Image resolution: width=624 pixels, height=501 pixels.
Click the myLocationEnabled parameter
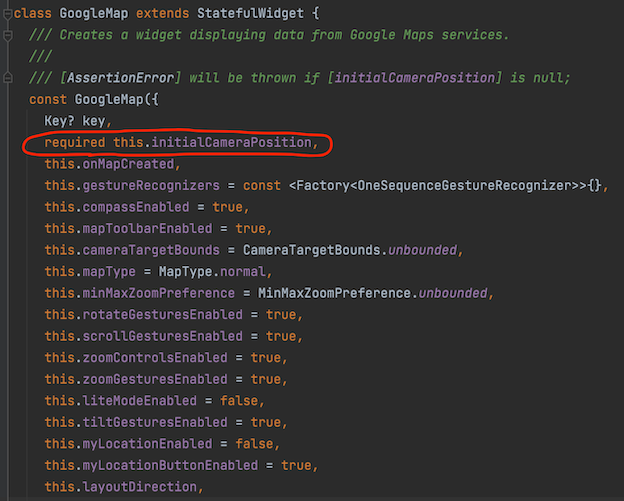[x=162, y=444]
